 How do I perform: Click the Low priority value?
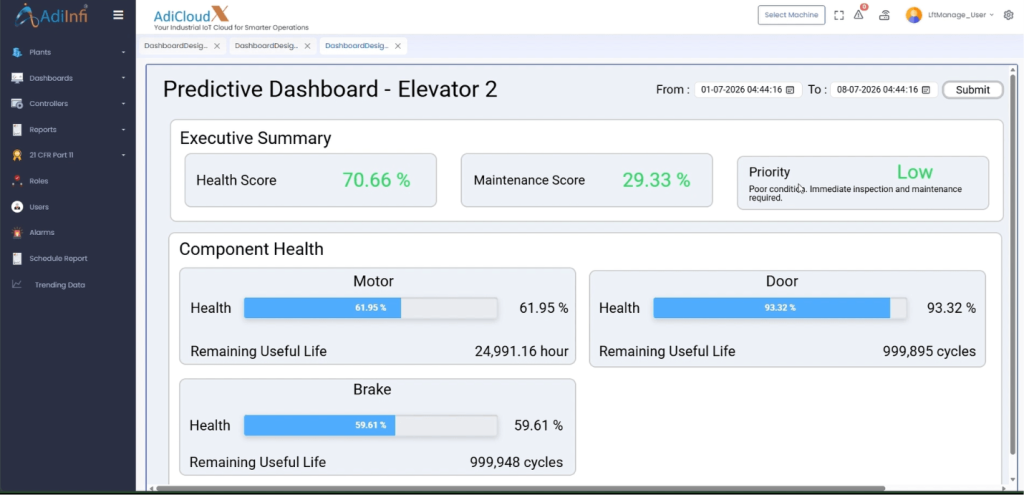[x=914, y=172]
